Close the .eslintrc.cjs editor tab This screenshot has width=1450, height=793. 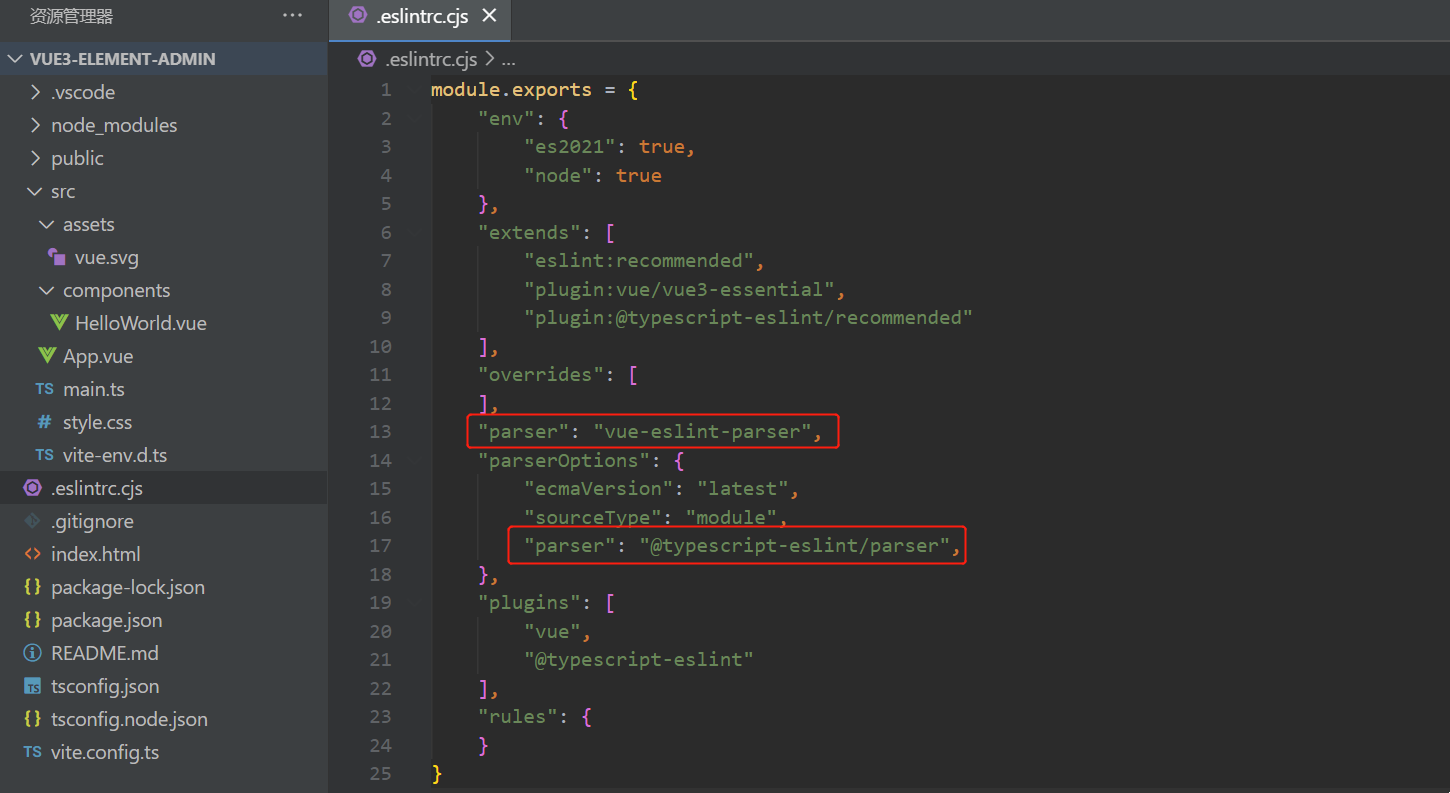pos(489,16)
